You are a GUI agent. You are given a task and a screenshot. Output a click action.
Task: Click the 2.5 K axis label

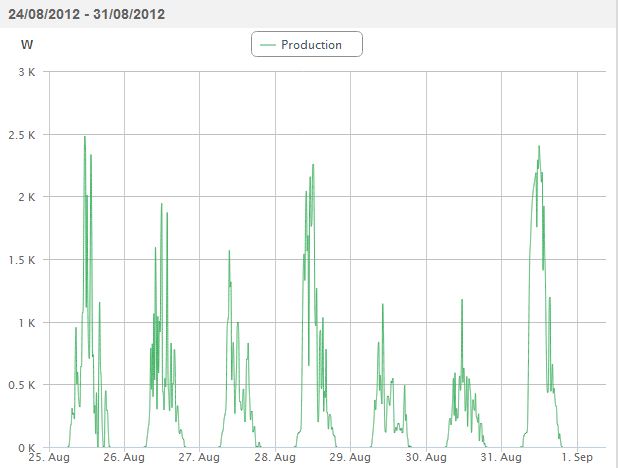pos(22,135)
